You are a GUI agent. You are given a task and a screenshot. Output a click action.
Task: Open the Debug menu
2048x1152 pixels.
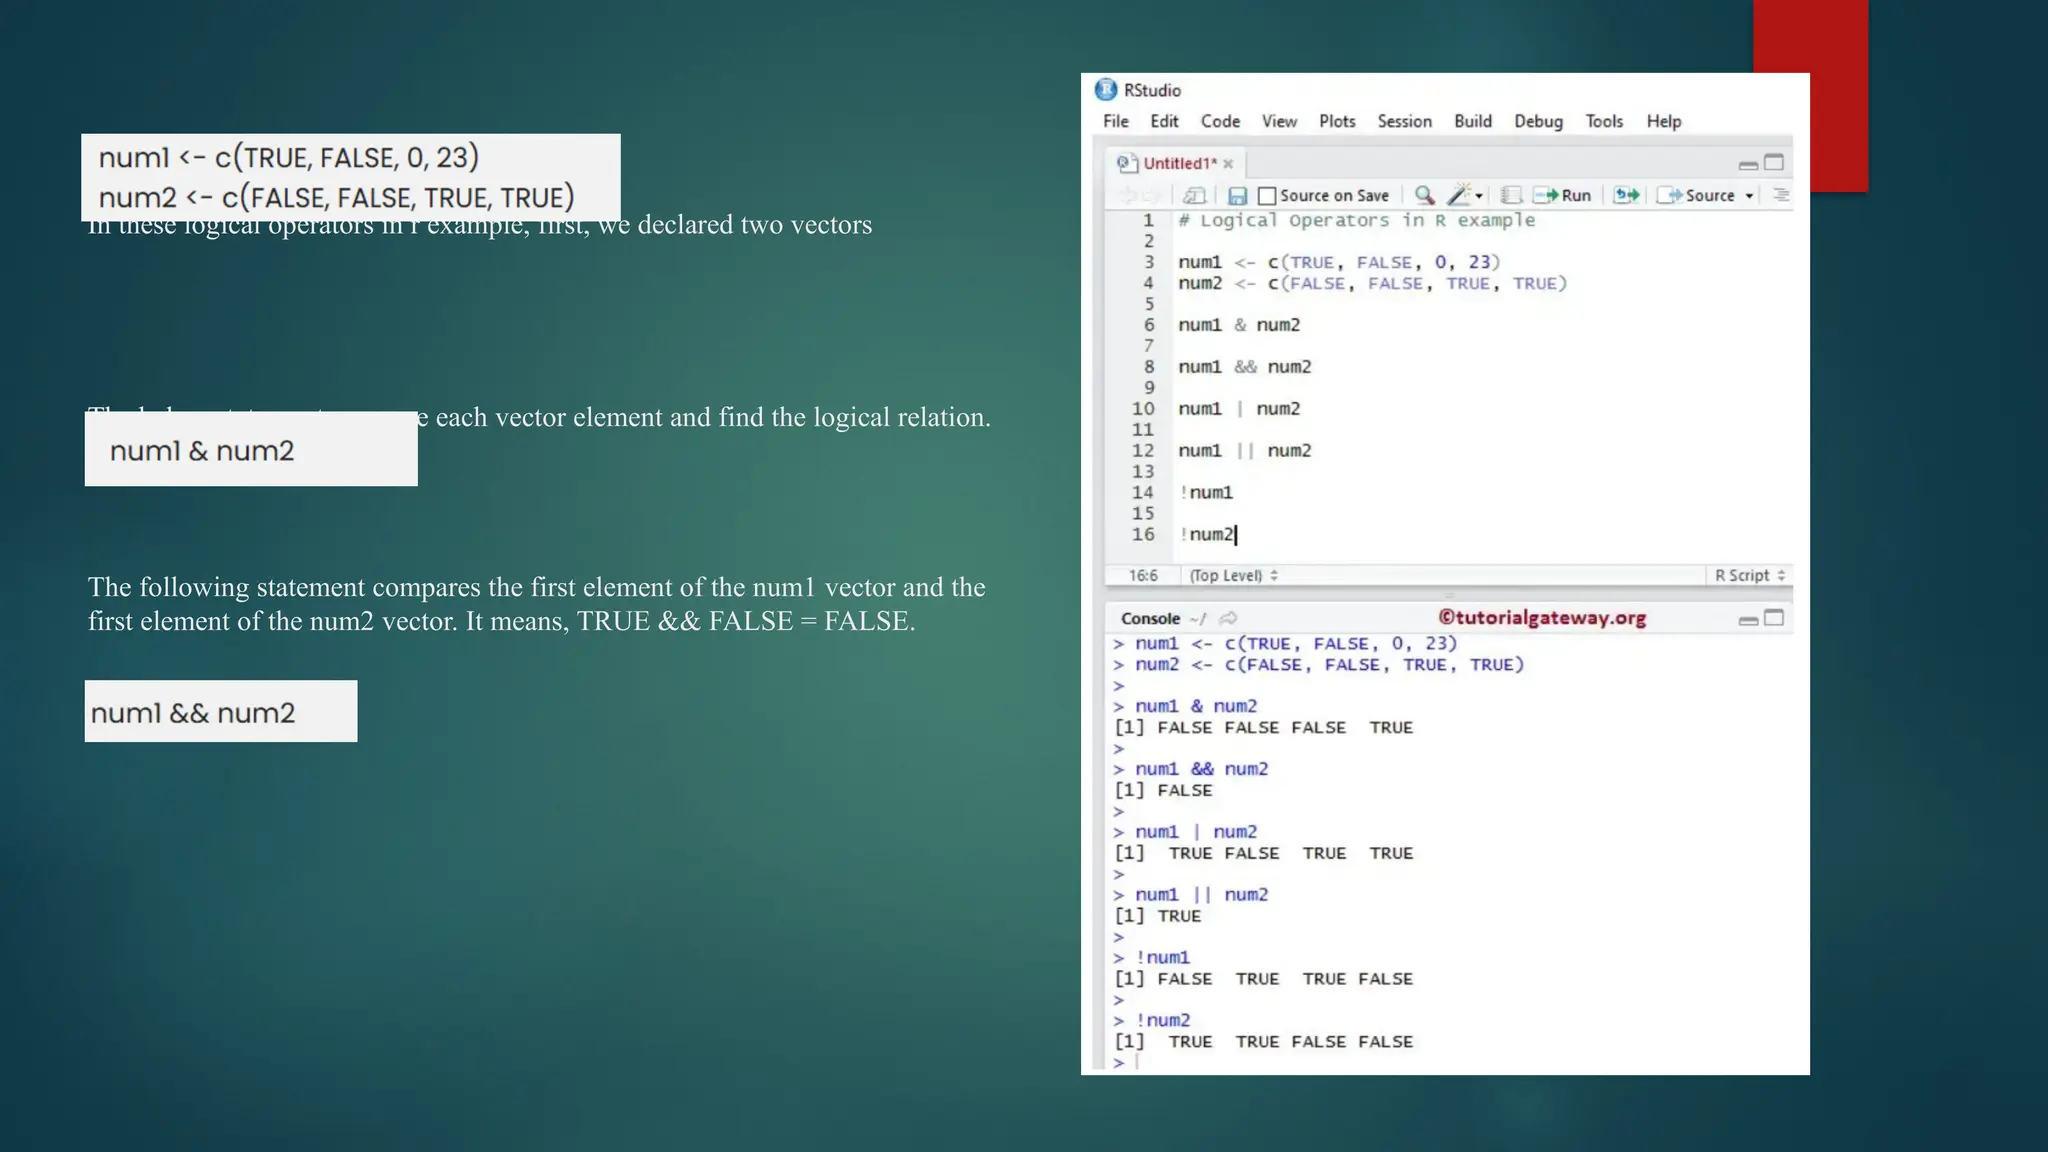pos(1537,121)
